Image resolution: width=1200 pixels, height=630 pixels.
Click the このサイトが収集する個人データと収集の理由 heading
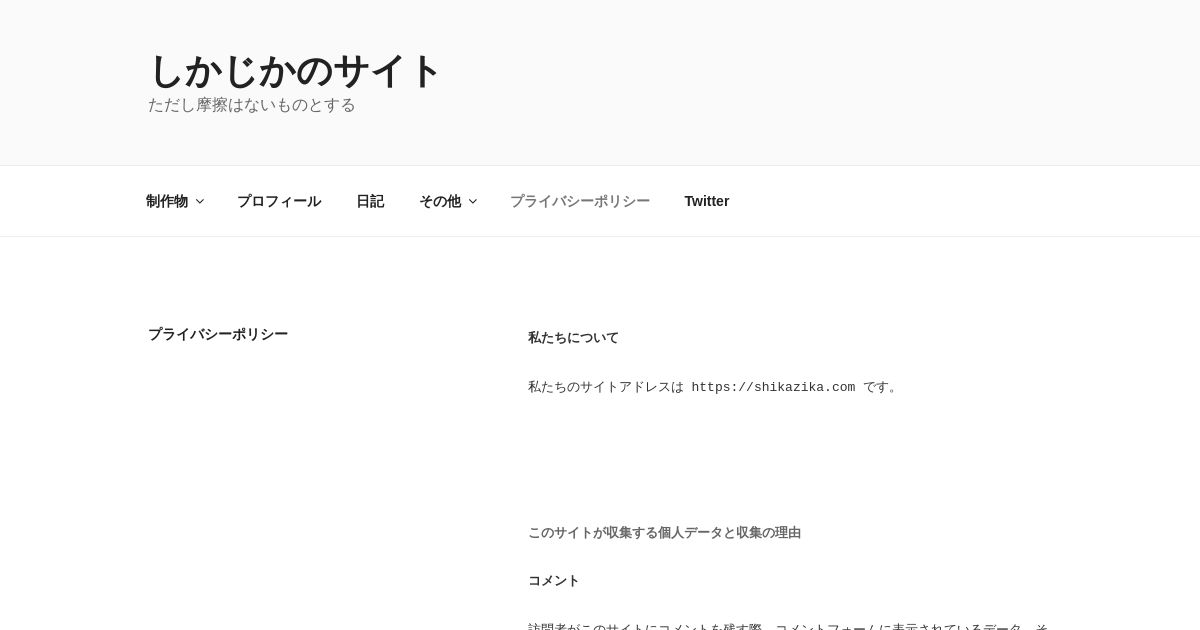pos(664,533)
